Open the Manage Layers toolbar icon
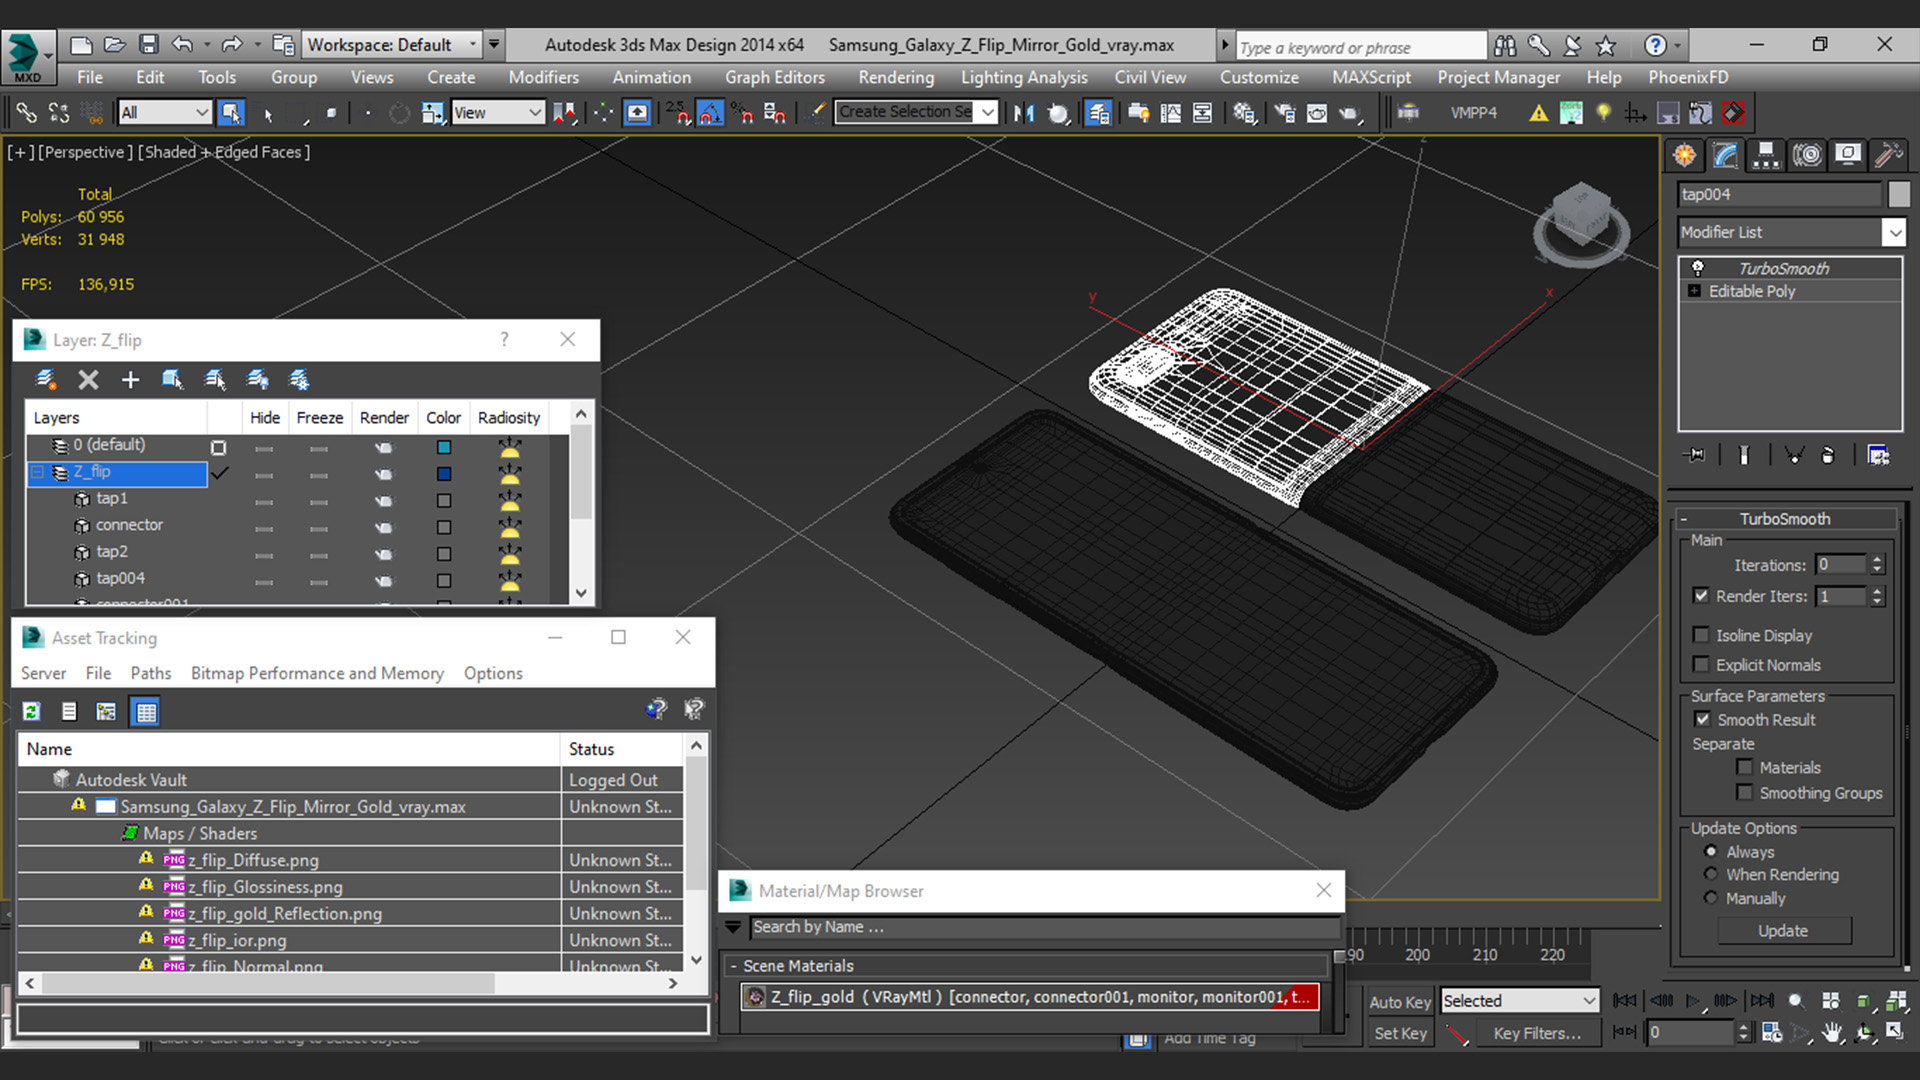Screen dimensions: 1920x1080 tap(1098, 113)
